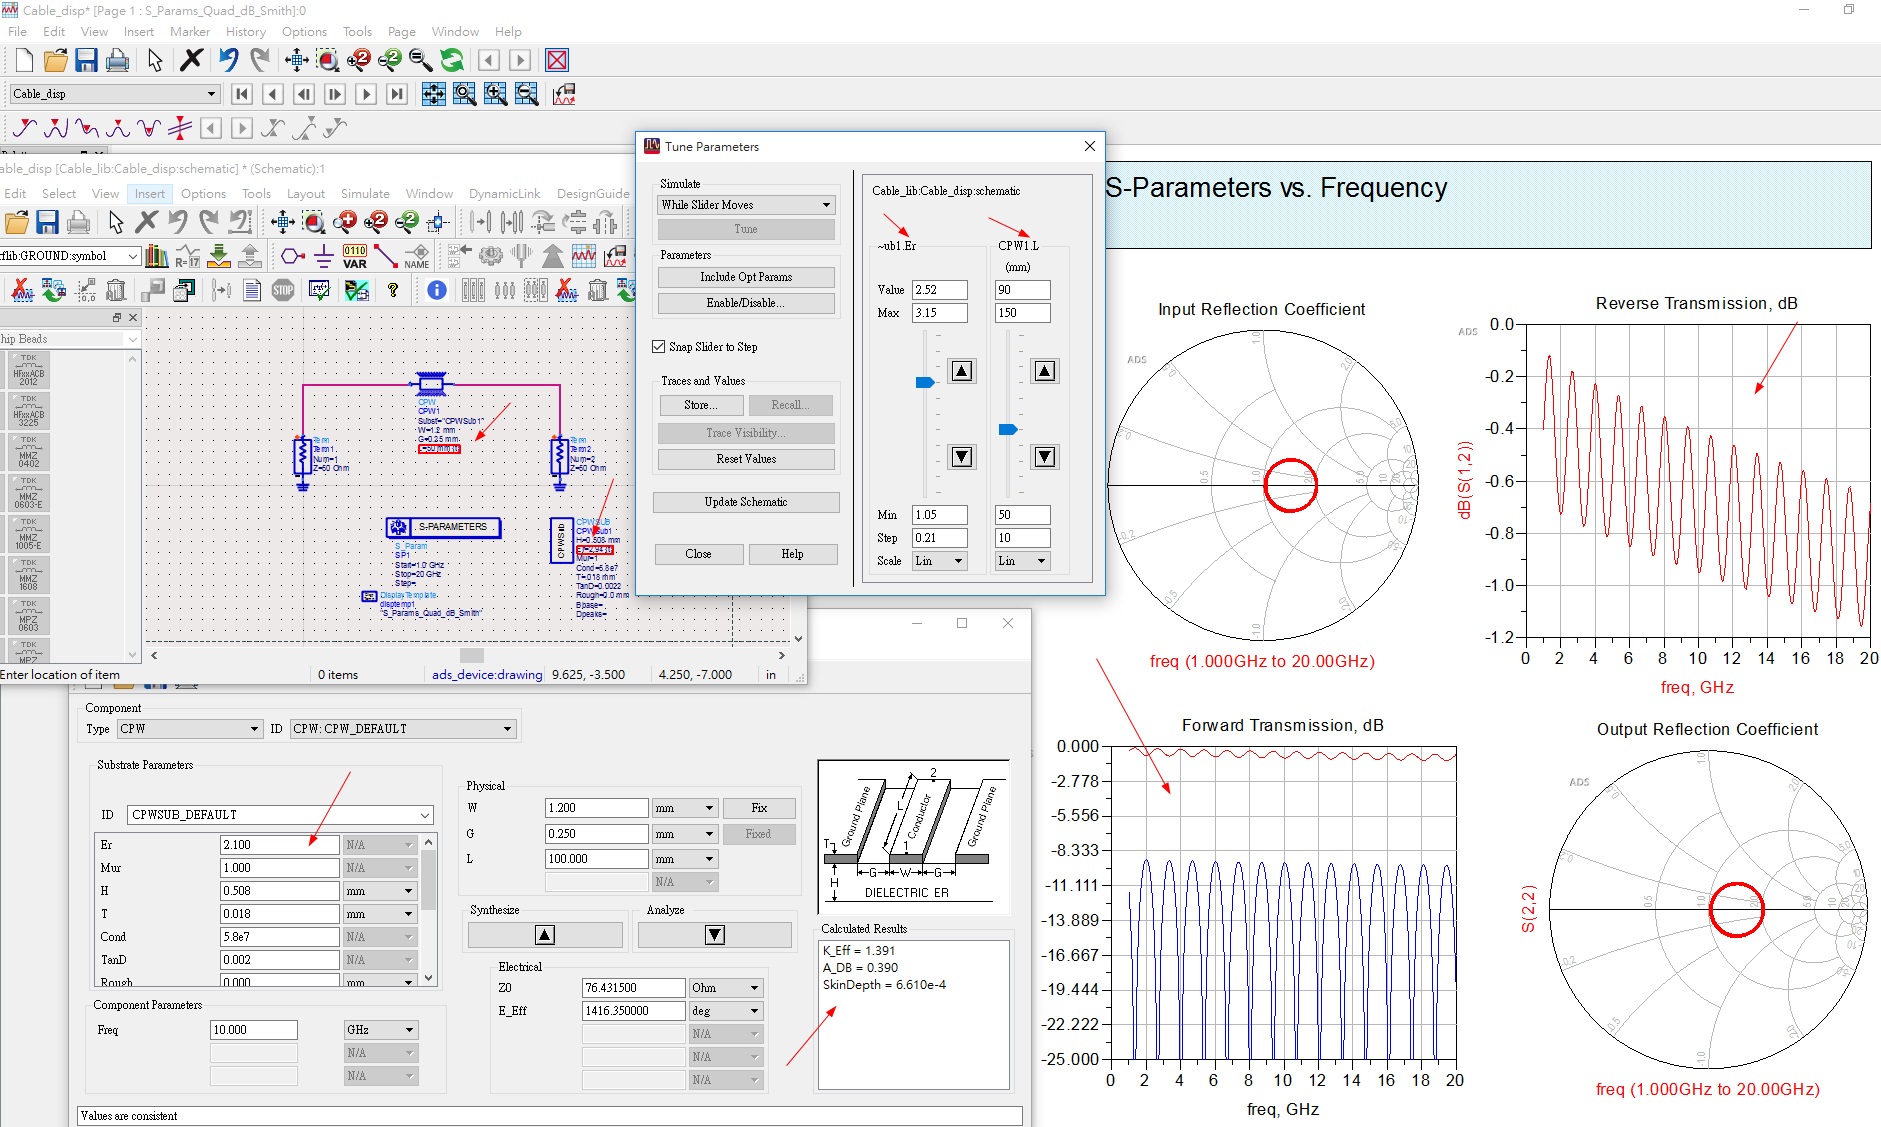This screenshot has width=1881, height=1127.
Task: Insert Ground symbol in schematic toolbar
Action: [x=323, y=256]
